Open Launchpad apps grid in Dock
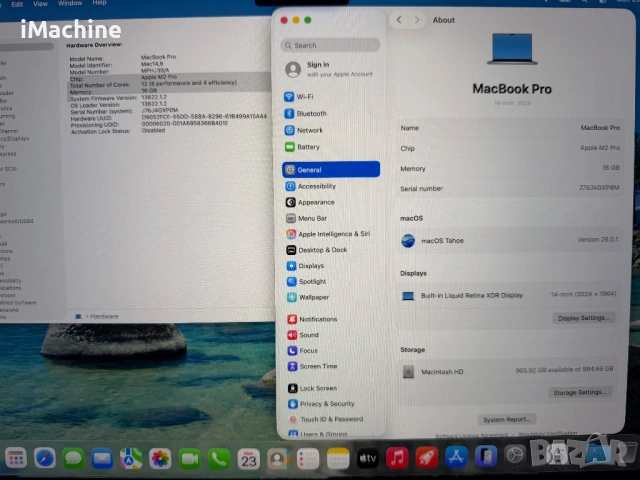 coord(16,458)
